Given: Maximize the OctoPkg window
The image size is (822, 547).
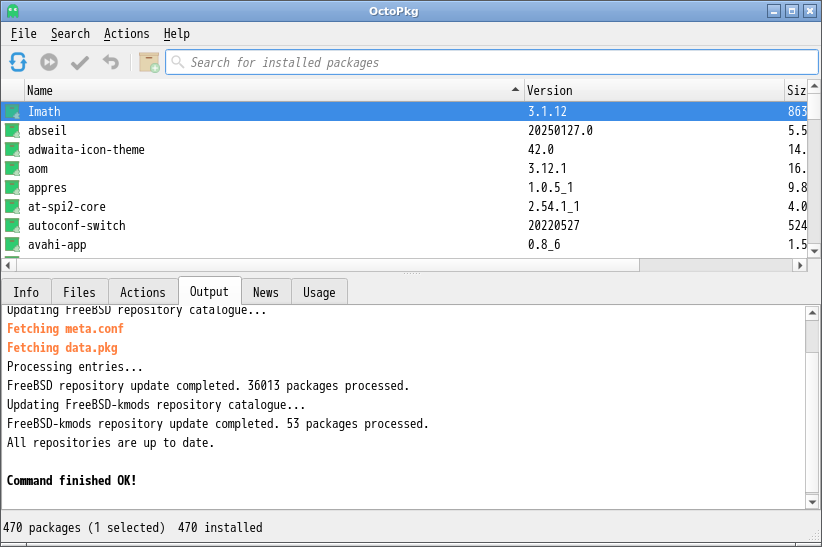Looking at the screenshot, I should (792, 11).
